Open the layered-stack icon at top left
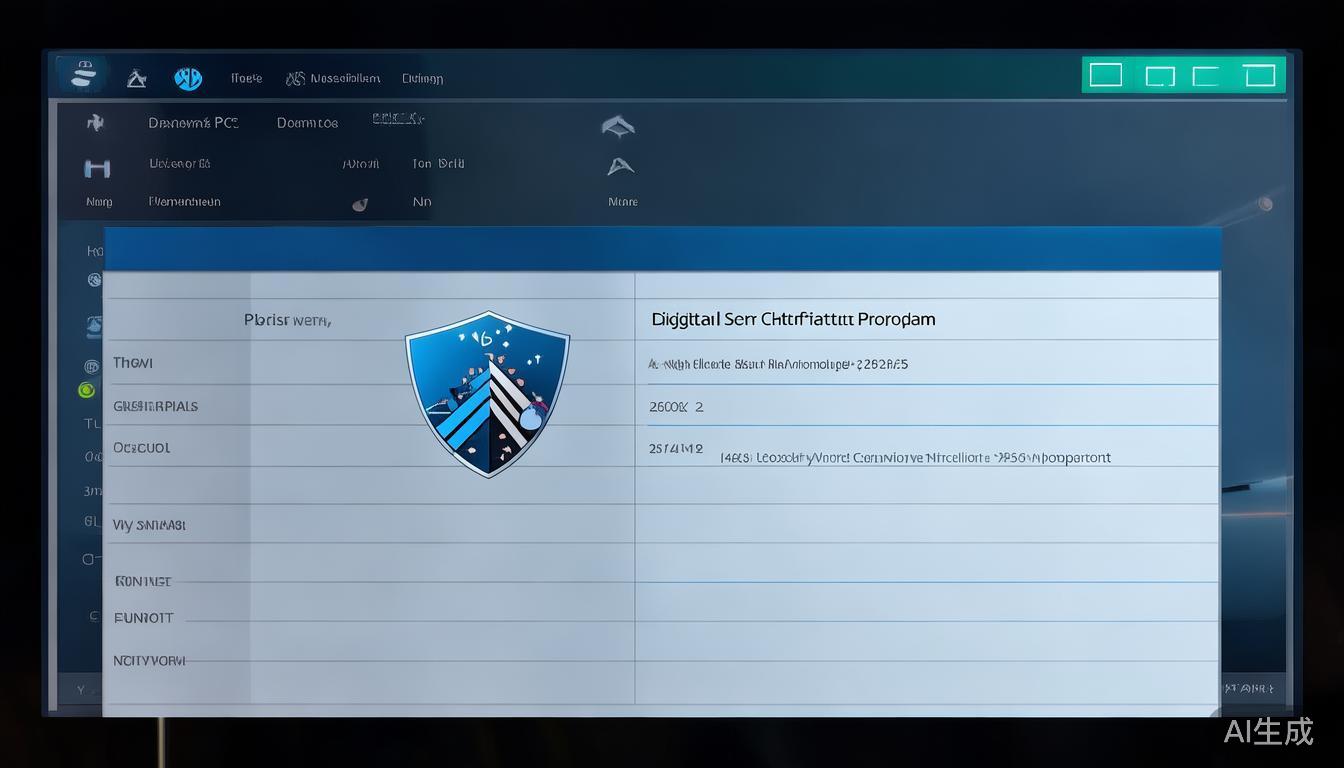The image size is (1344, 768). pyautogui.click(x=83, y=73)
